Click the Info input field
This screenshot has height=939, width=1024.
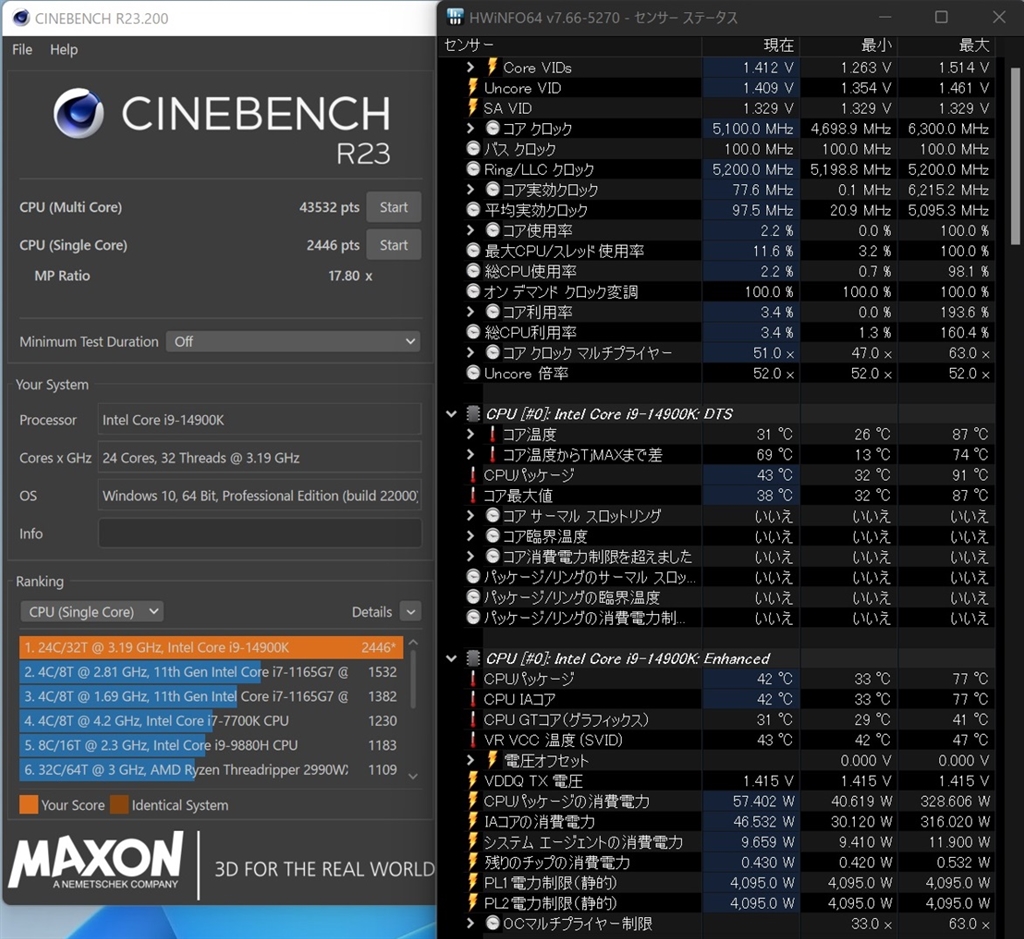(259, 534)
